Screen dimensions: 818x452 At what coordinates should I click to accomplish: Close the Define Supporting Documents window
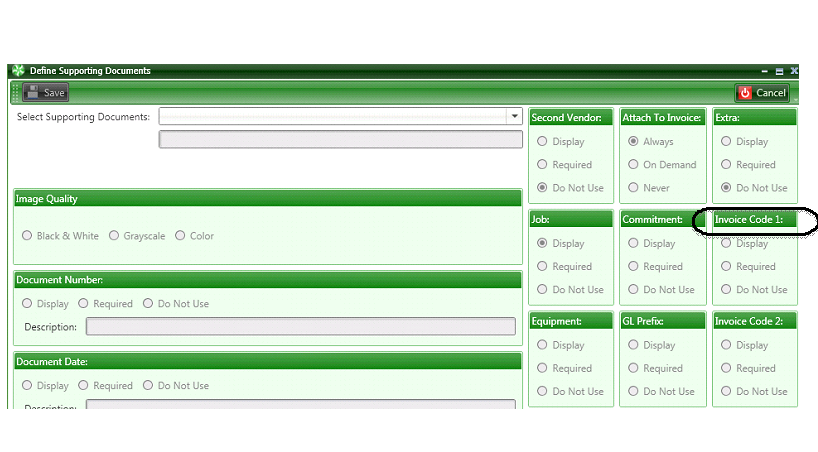793,70
